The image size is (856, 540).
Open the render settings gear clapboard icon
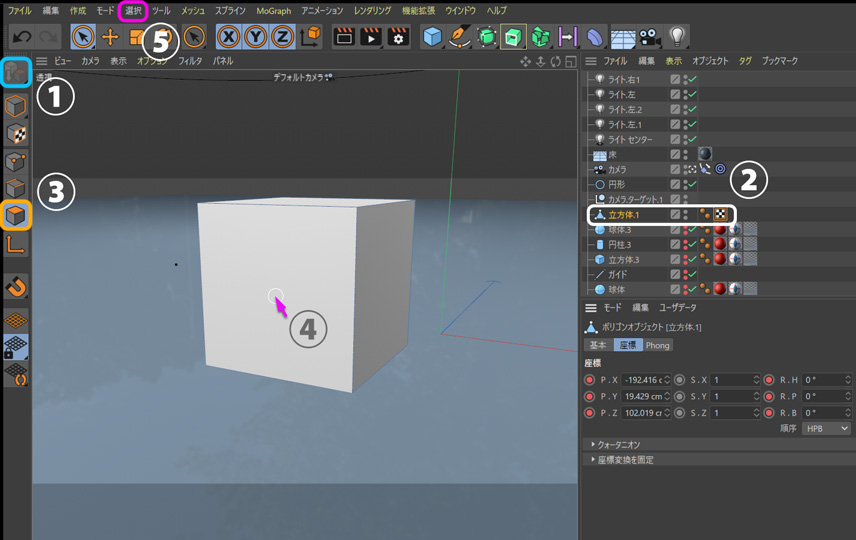click(398, 37)
